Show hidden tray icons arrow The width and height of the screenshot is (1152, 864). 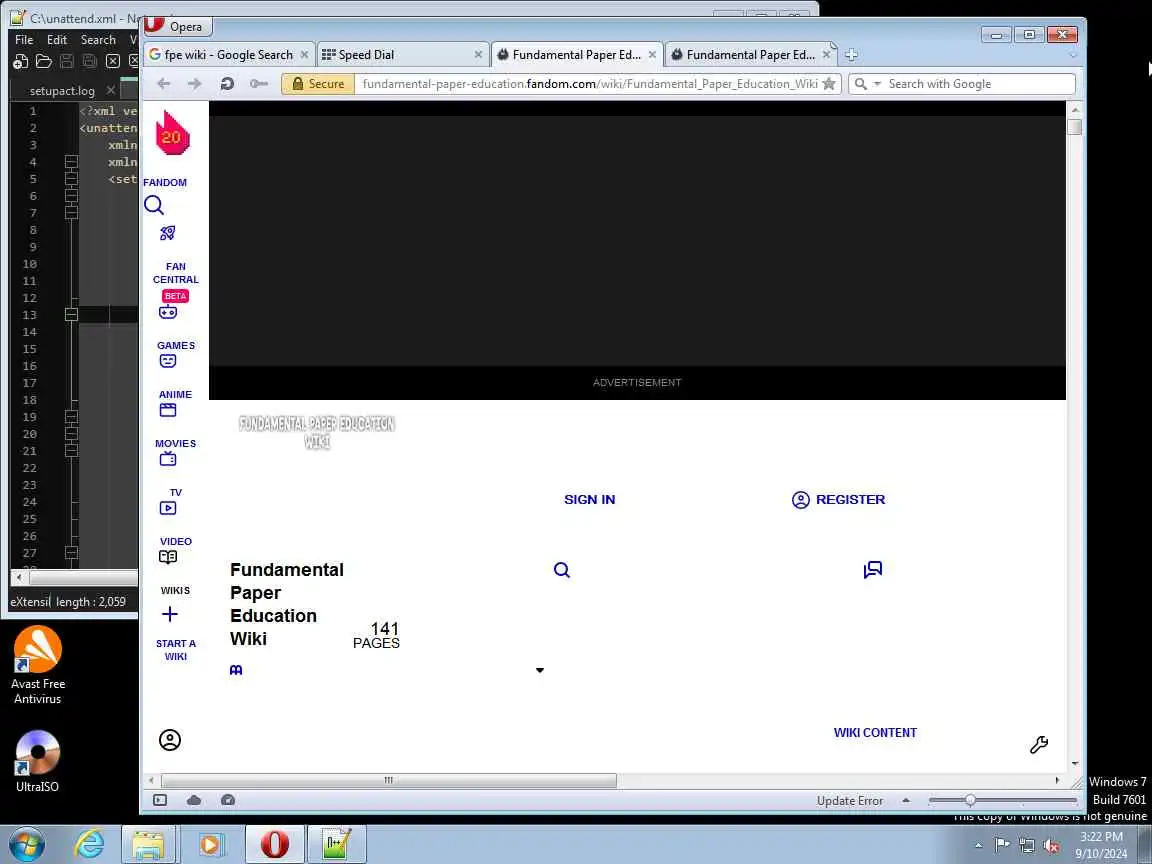pos(978,846)
